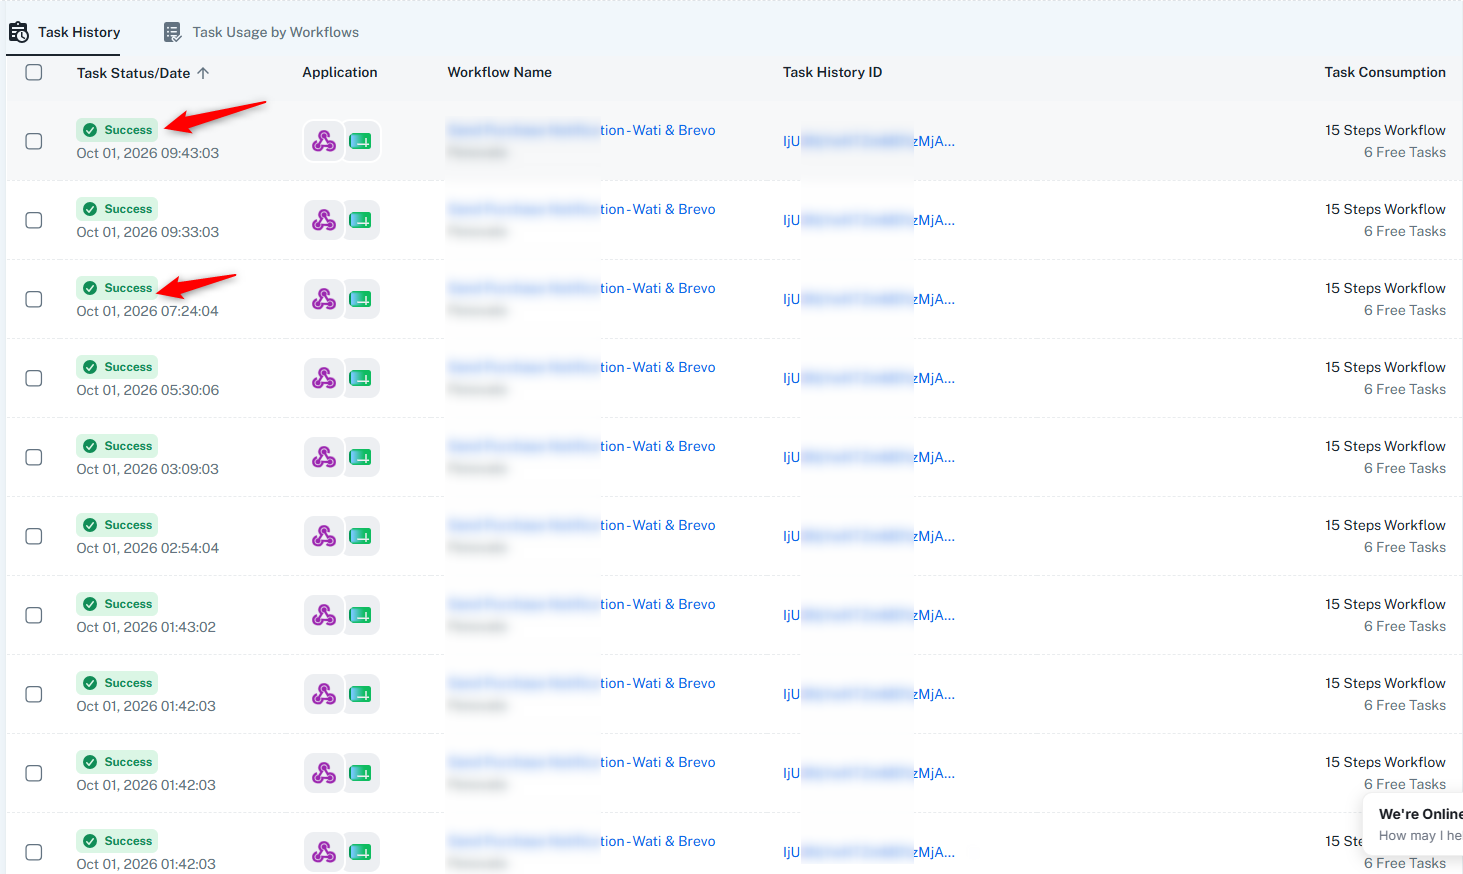
Task: Select green app icon in the 01:43:02 row
Action: tap(360, 615)
